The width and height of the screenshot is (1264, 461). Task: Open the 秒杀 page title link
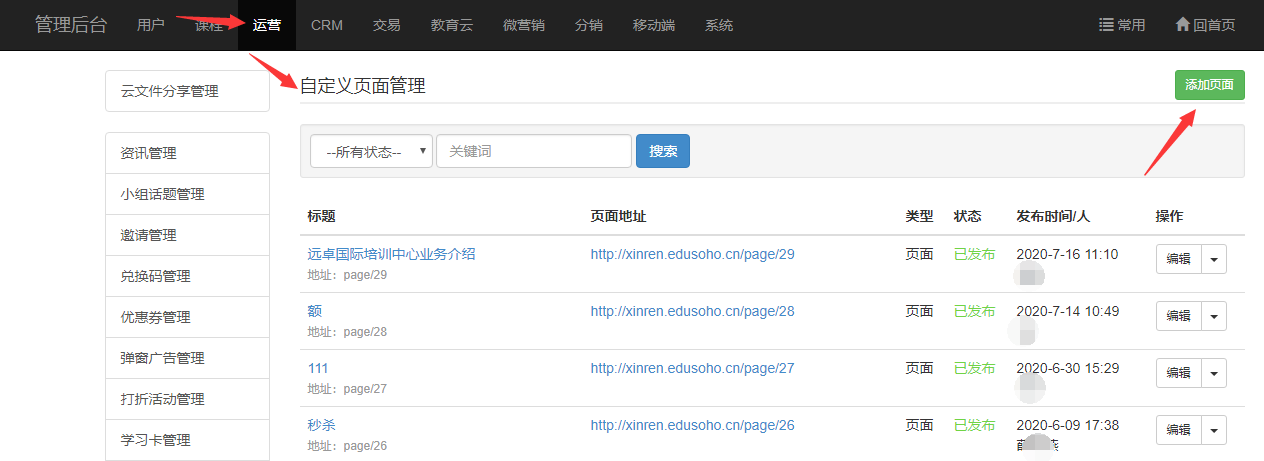(321, 425)
